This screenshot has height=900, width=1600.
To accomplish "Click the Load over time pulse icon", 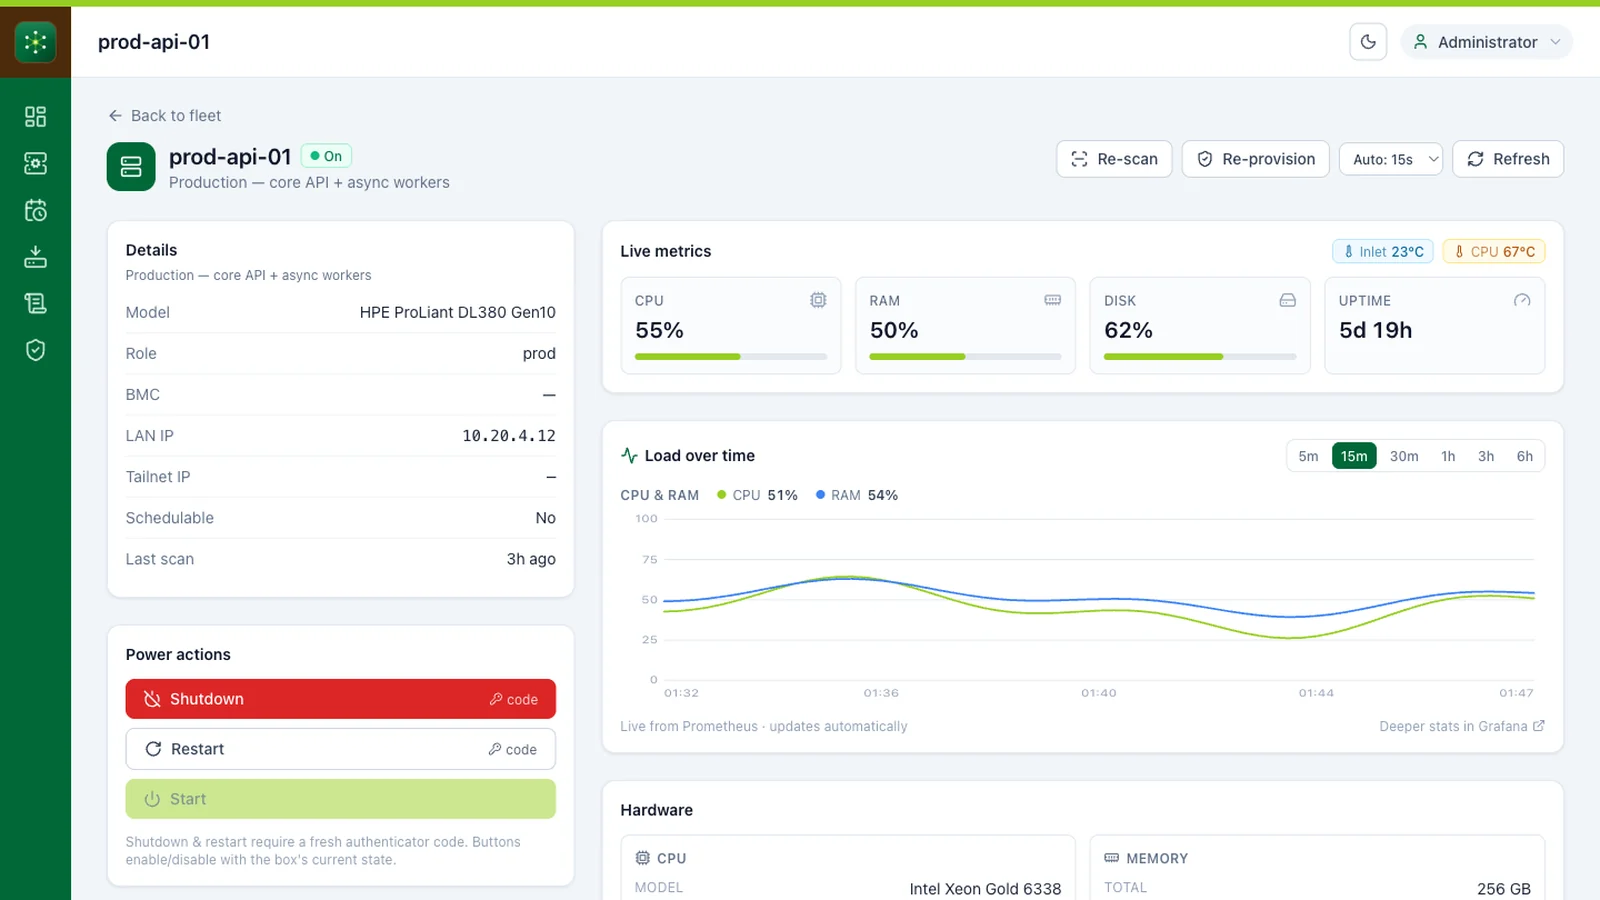I will pos(629,456).
